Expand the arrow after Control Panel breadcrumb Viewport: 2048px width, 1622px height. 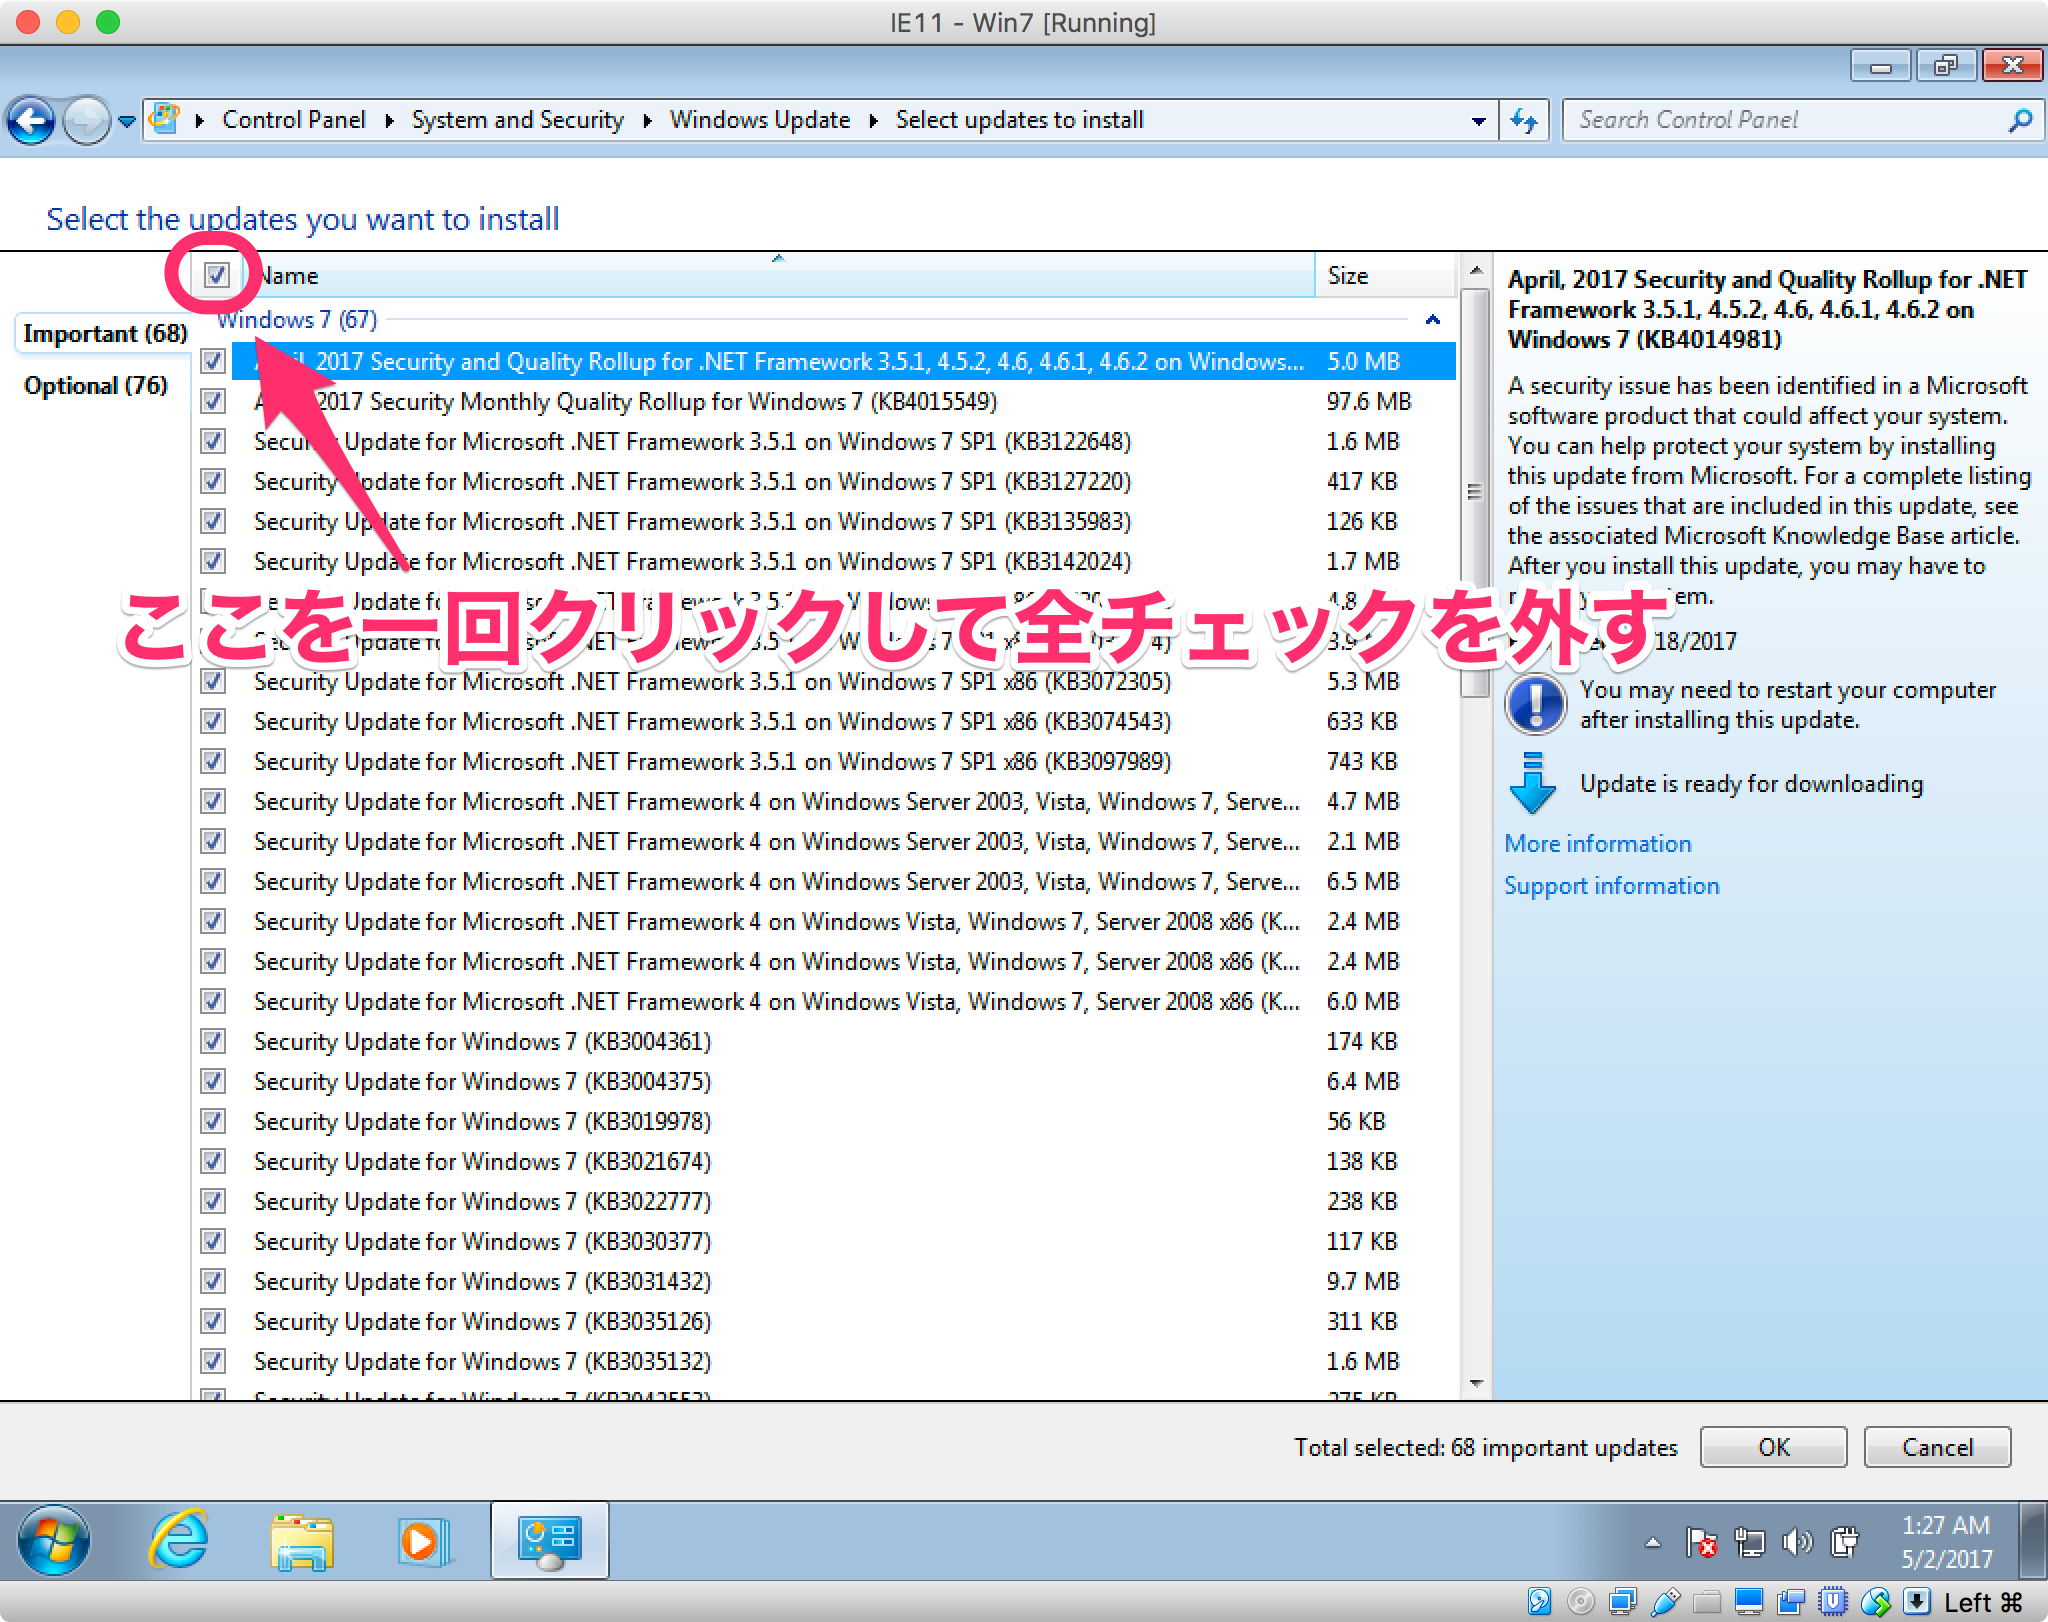(389, 121)
